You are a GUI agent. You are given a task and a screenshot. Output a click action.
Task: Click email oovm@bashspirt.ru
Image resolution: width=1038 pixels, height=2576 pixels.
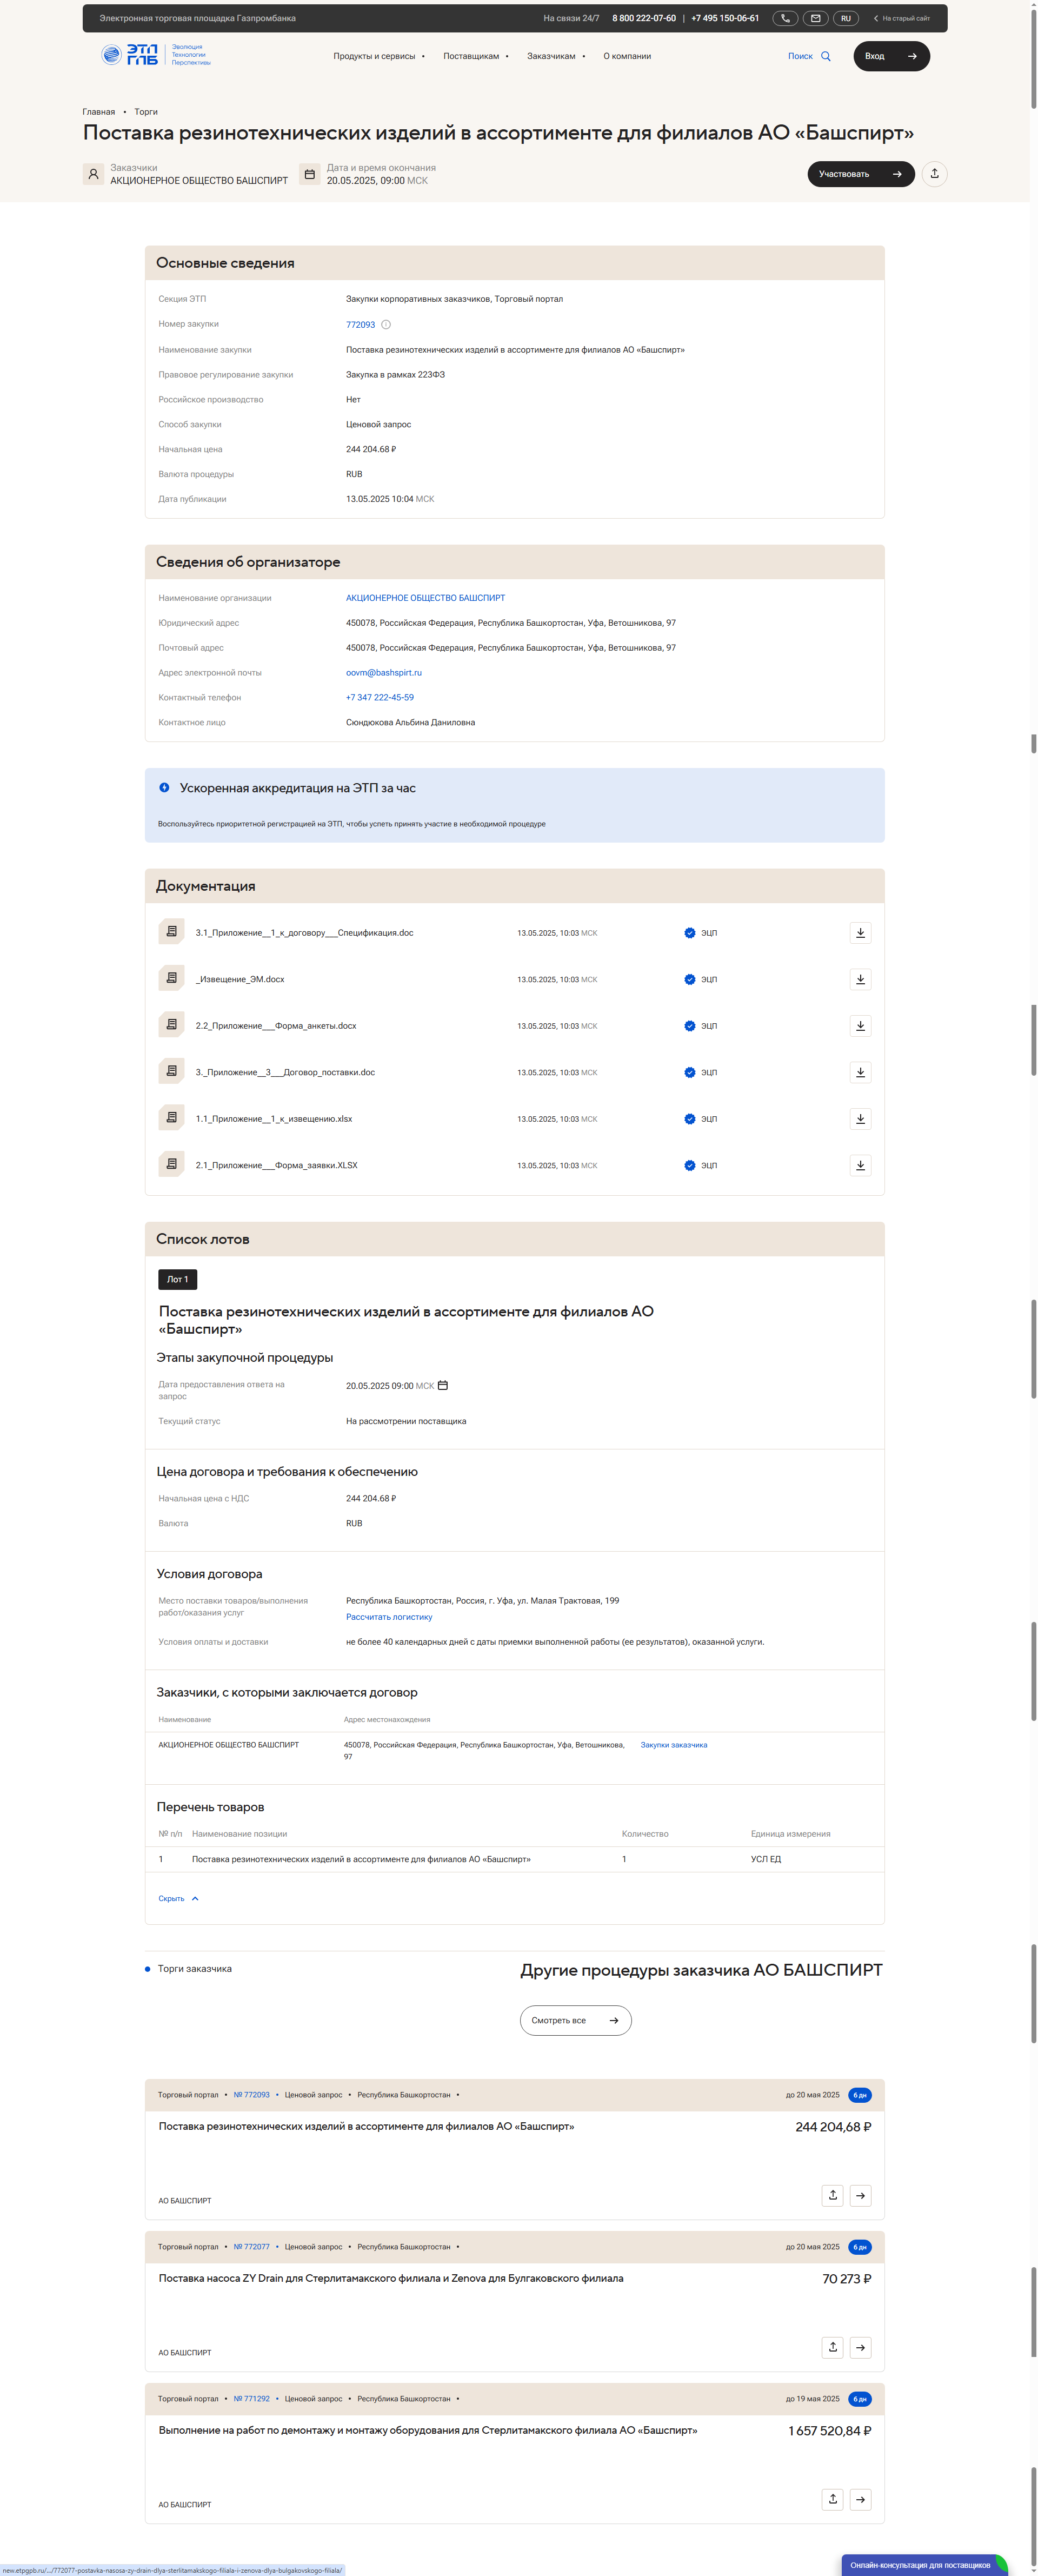[384, 673]
